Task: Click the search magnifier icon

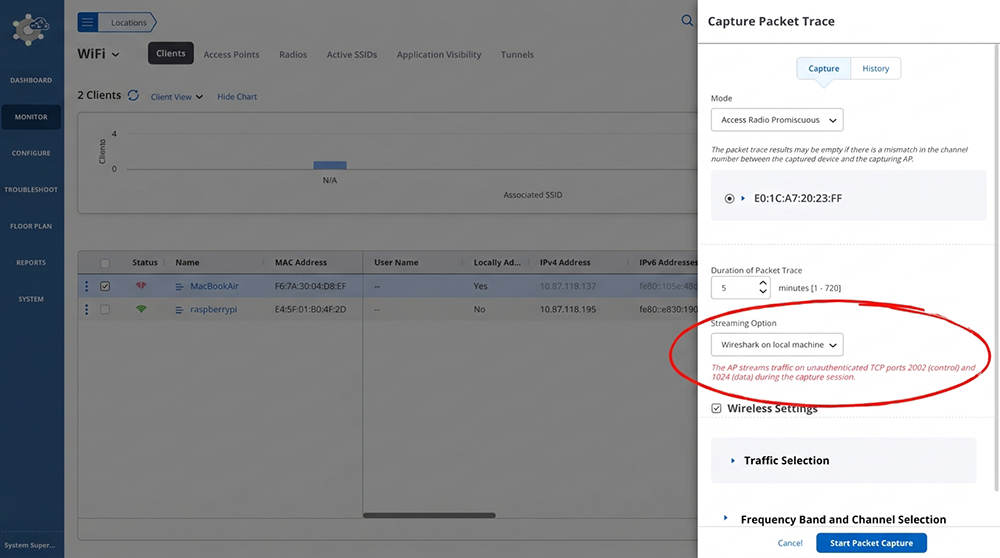Action: tap(687, 20)
